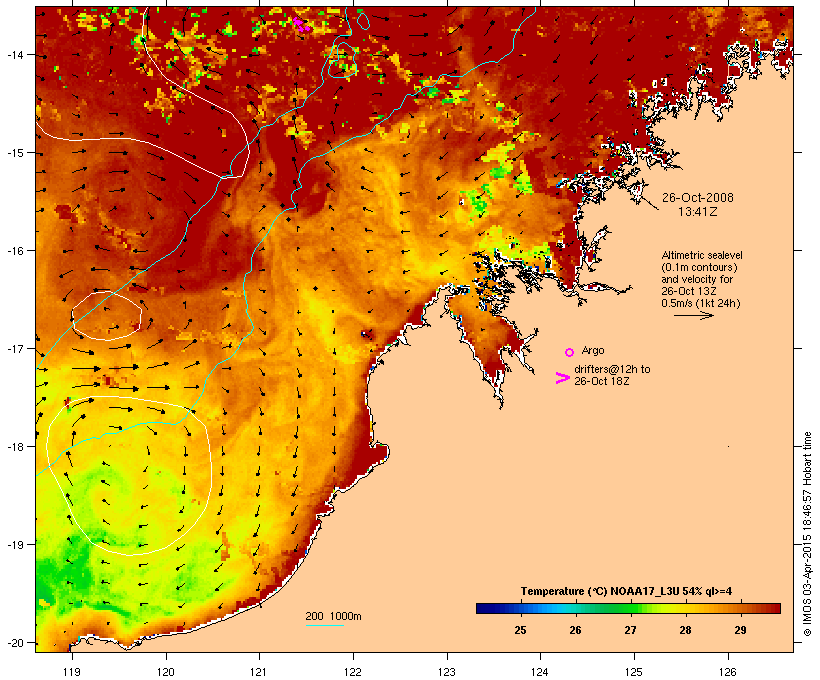Click the colorbar tick label 29

[x=740, y=630]
